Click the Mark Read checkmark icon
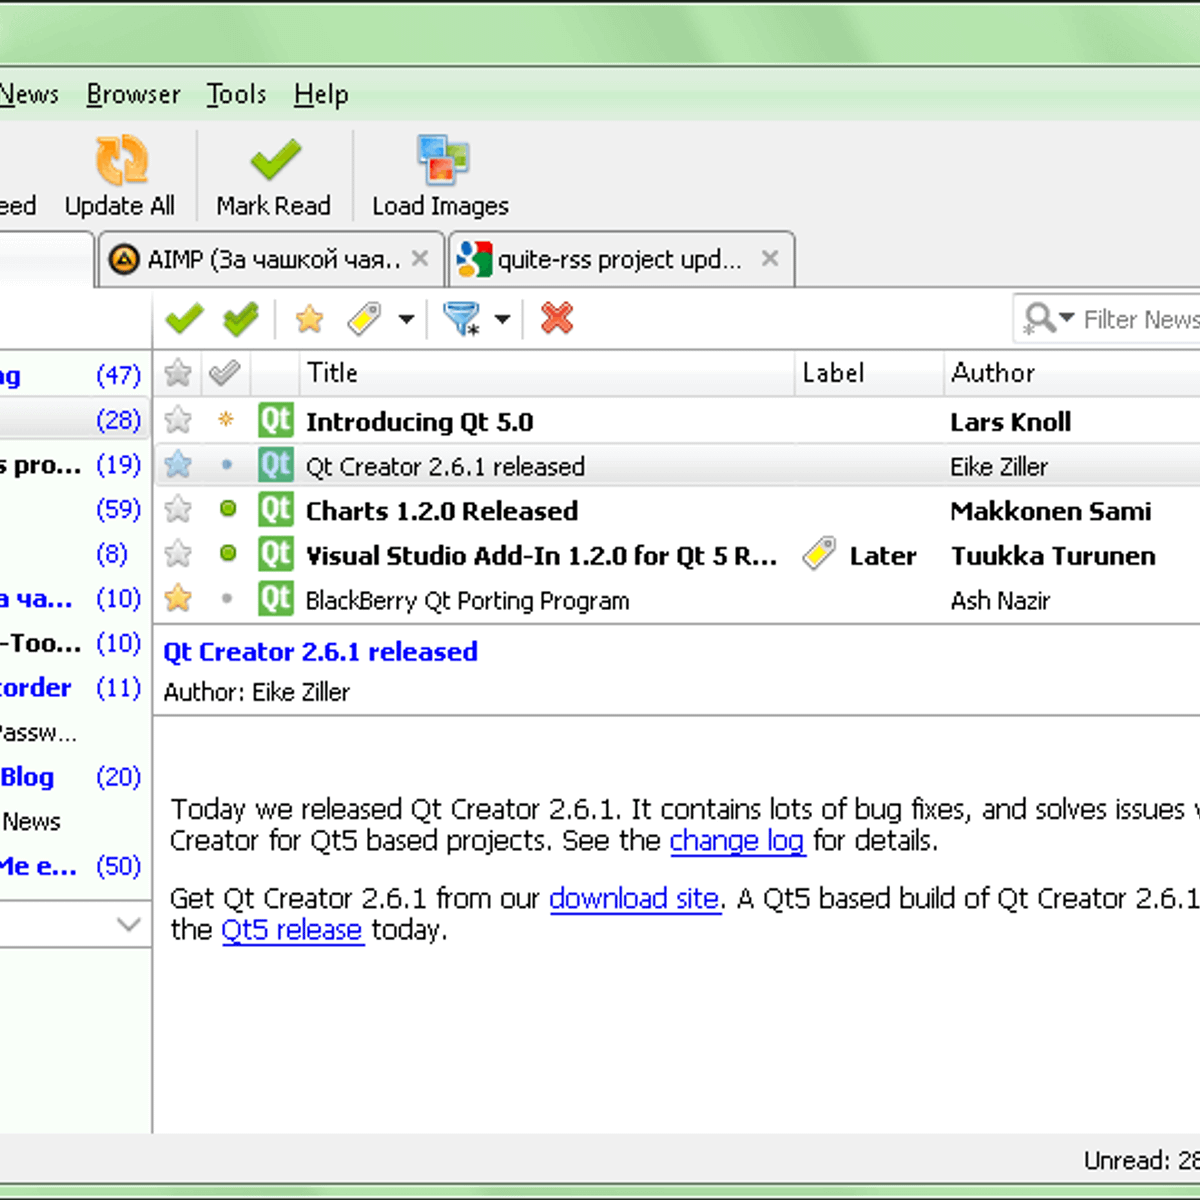Image resolution: width=1200 pixels, height=1200 pixels. coord(274,160)
